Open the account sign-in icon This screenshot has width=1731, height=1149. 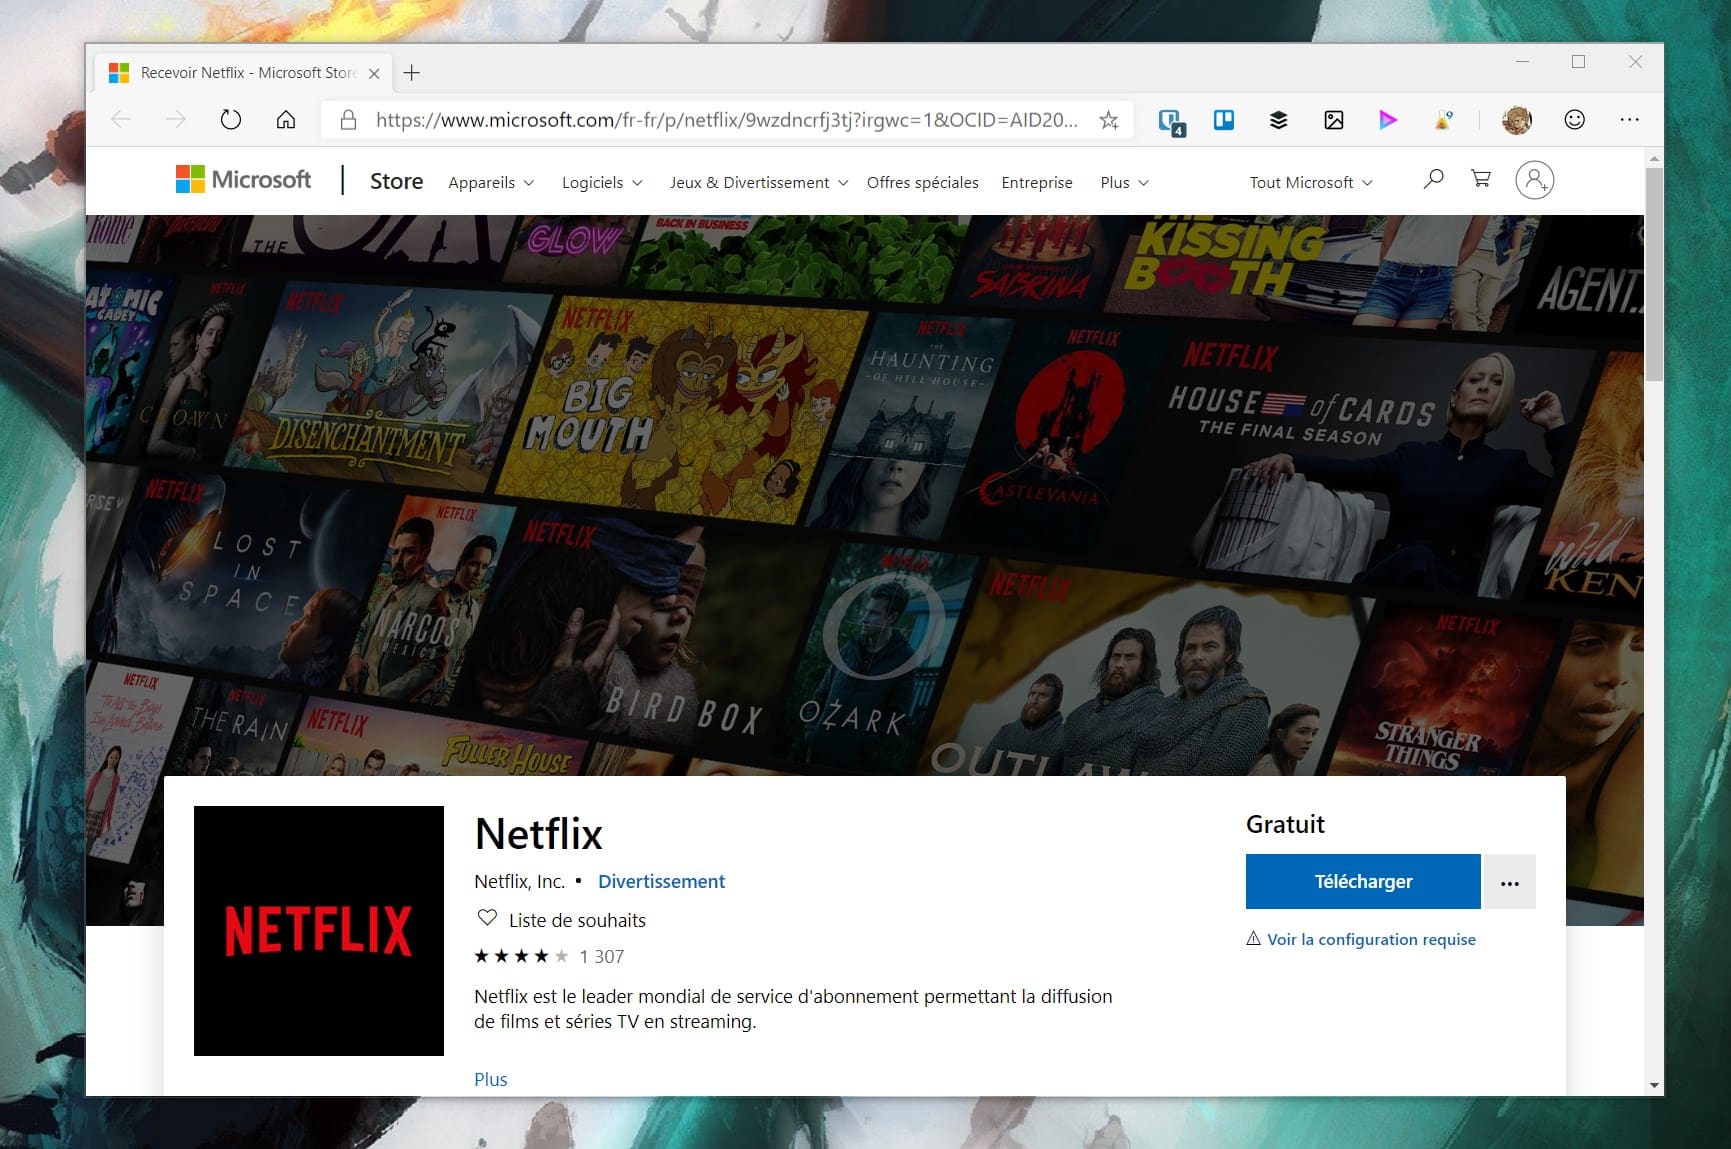point(1534,180)
